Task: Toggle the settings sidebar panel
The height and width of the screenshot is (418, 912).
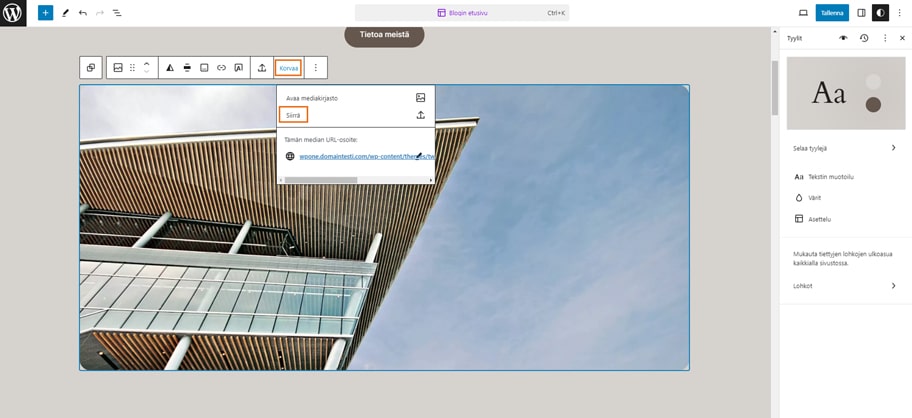Action: [x=861, y=13]
